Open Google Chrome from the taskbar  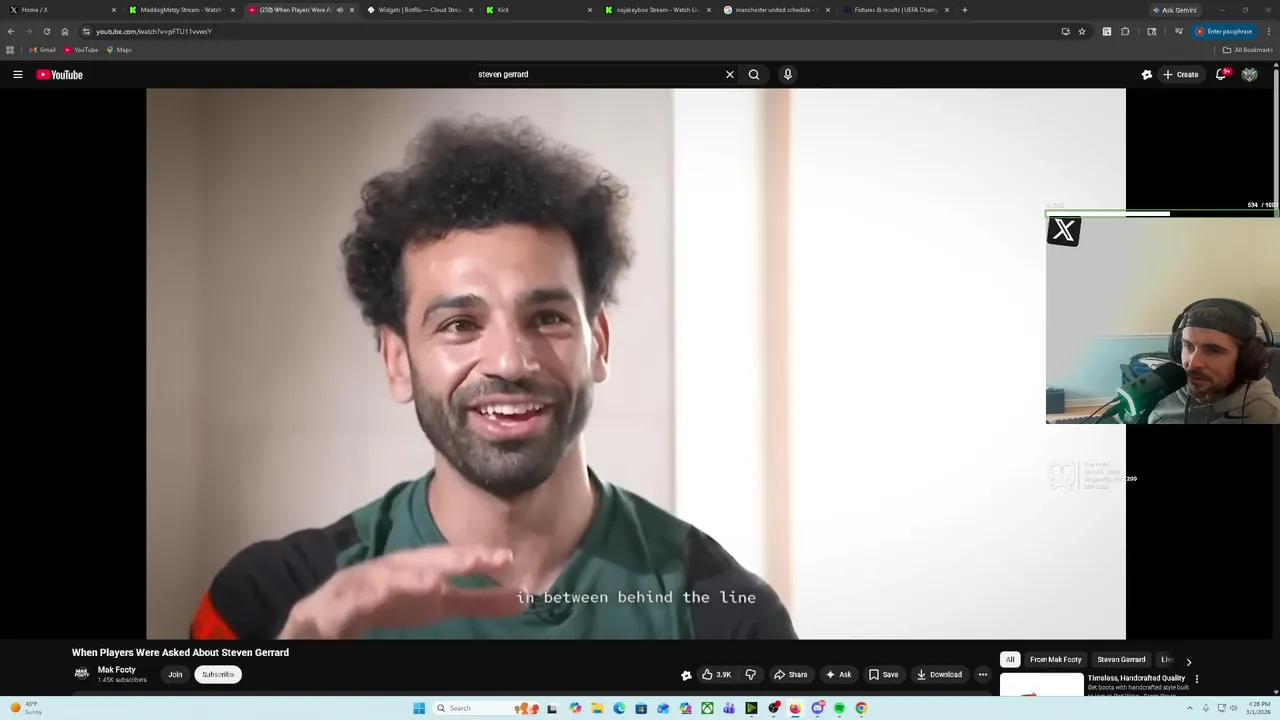(x=861, y=708)
